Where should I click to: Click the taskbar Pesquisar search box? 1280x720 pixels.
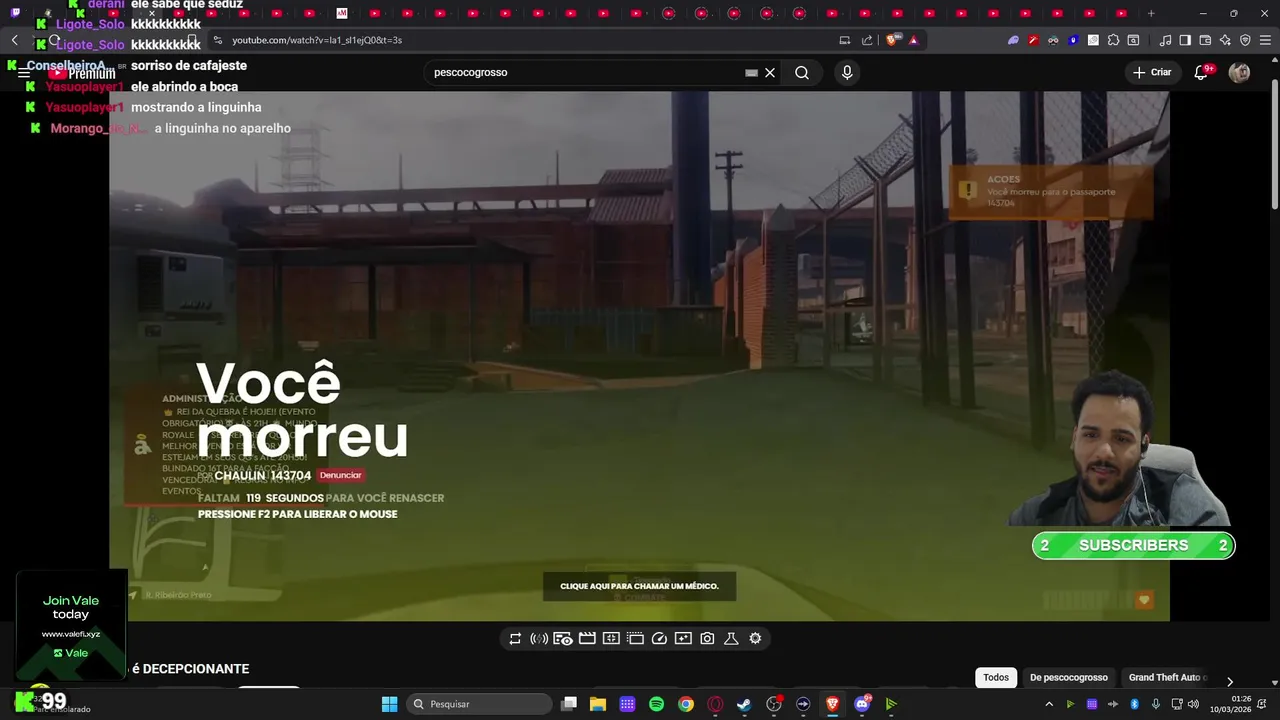coord(479,704)
